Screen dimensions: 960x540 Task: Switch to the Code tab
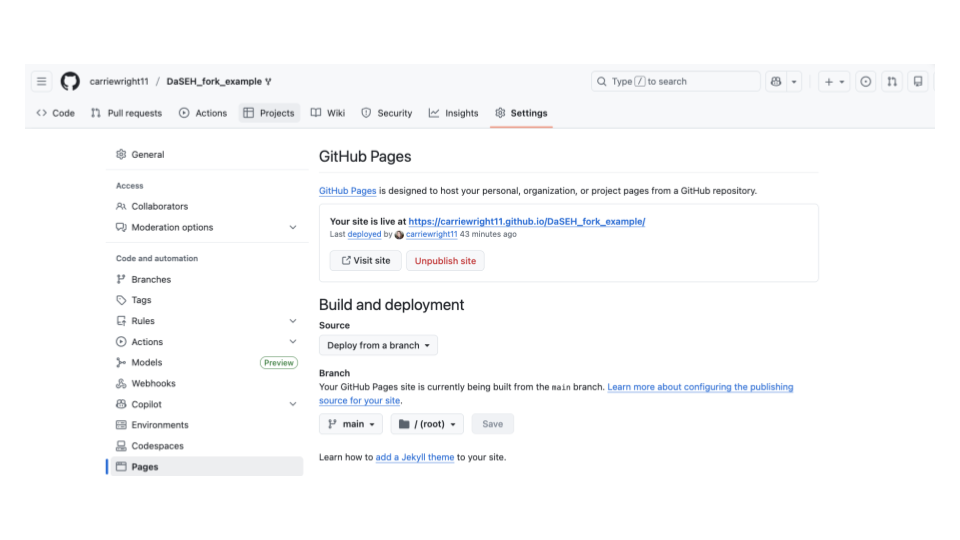(56, 113)
